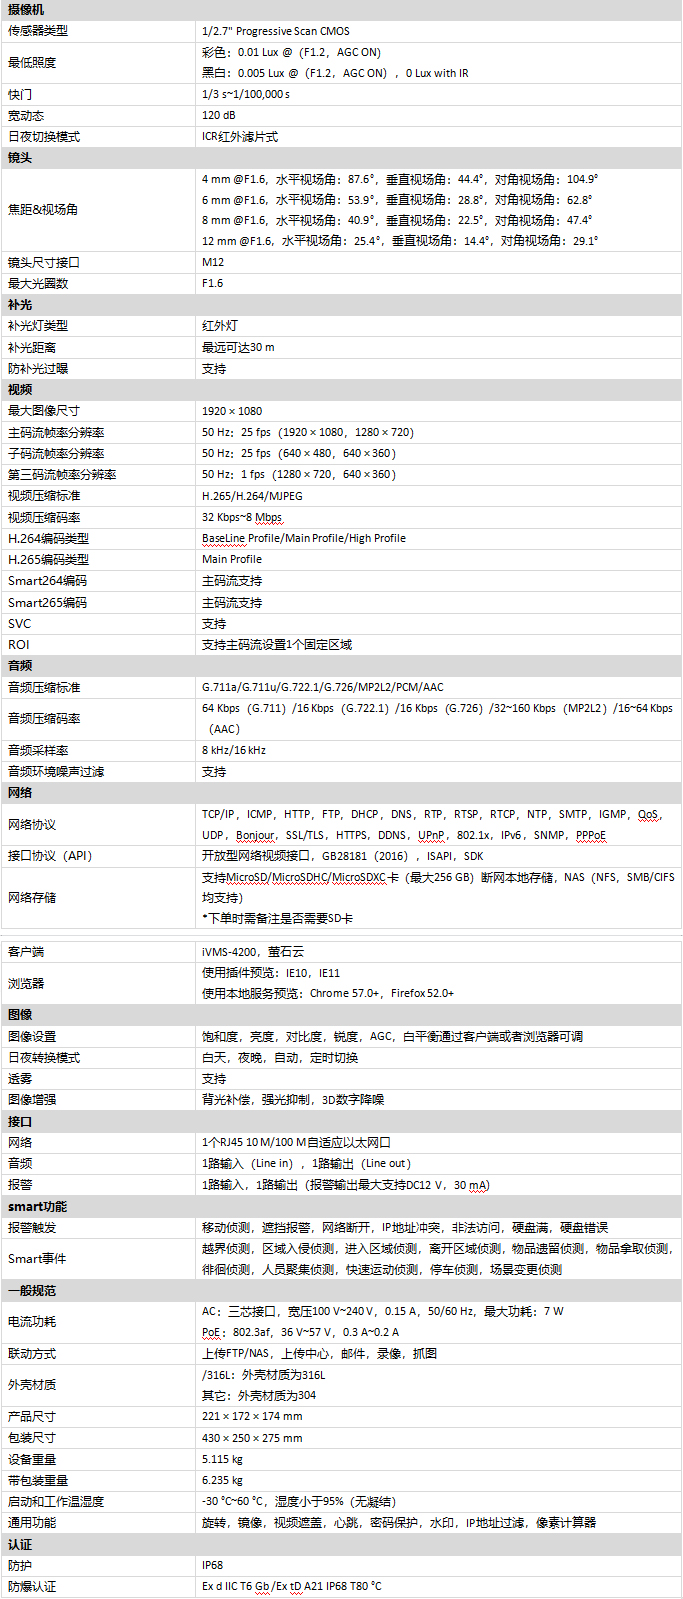Select the 221 × 172 × 174 mm product size
The height and width of the screenshot is (1599, 683).
click(x=252, y=1416)
